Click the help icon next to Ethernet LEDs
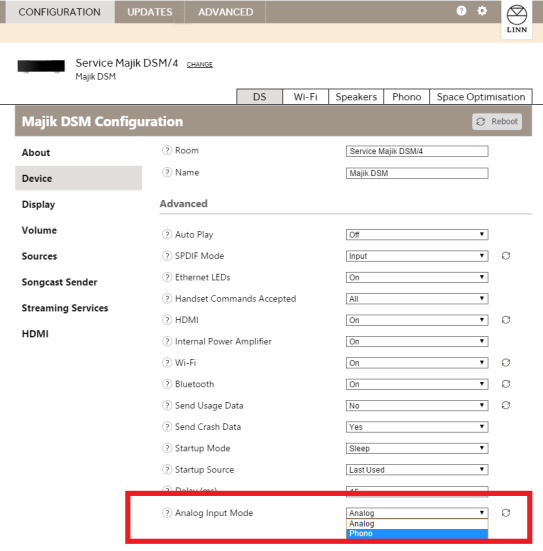The width and height of the screenshot is (543, 551). pos(167,277)
